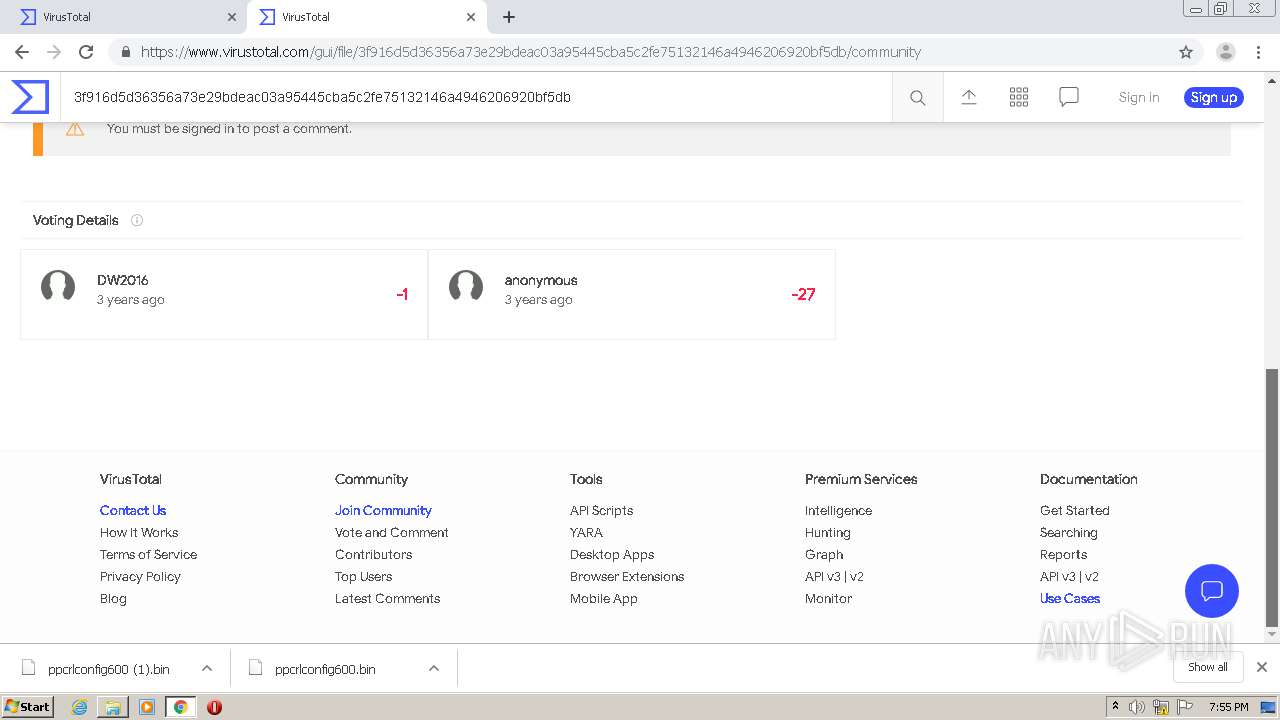Open Get Started documentation link

click(1074, 510)
